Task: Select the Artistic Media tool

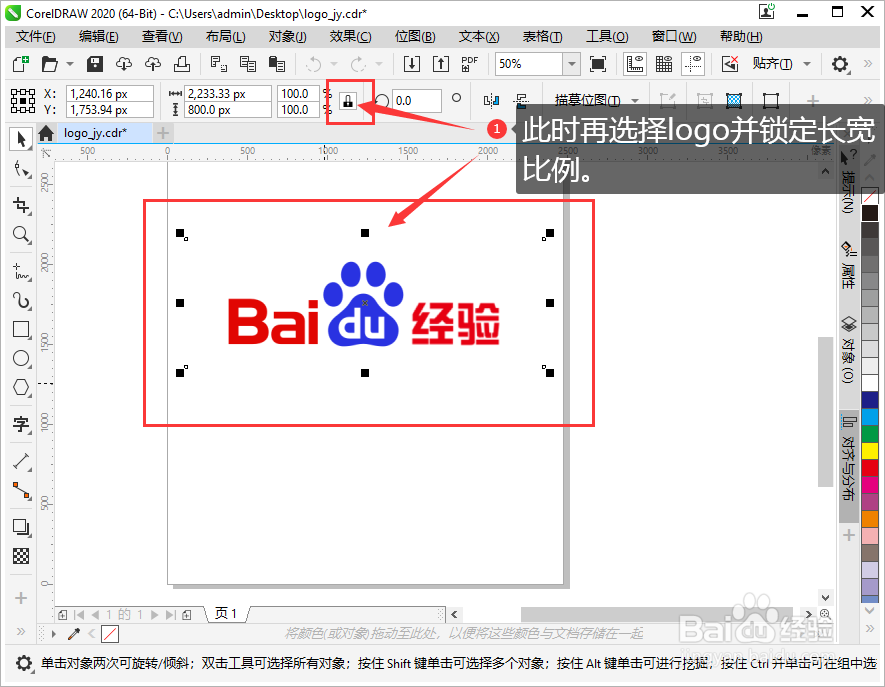Action: (x=21, y=300)
